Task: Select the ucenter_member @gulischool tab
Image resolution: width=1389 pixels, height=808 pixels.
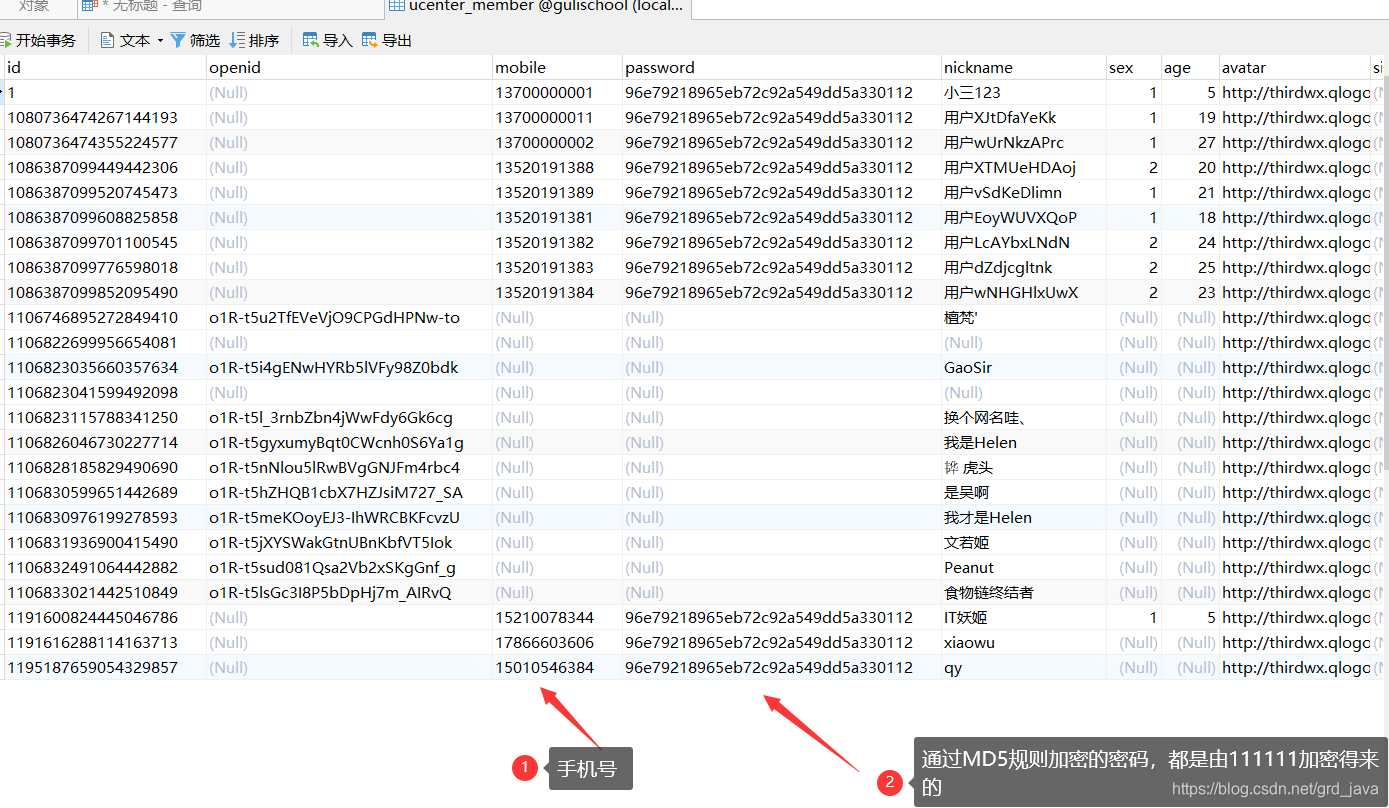Action: 537,7
